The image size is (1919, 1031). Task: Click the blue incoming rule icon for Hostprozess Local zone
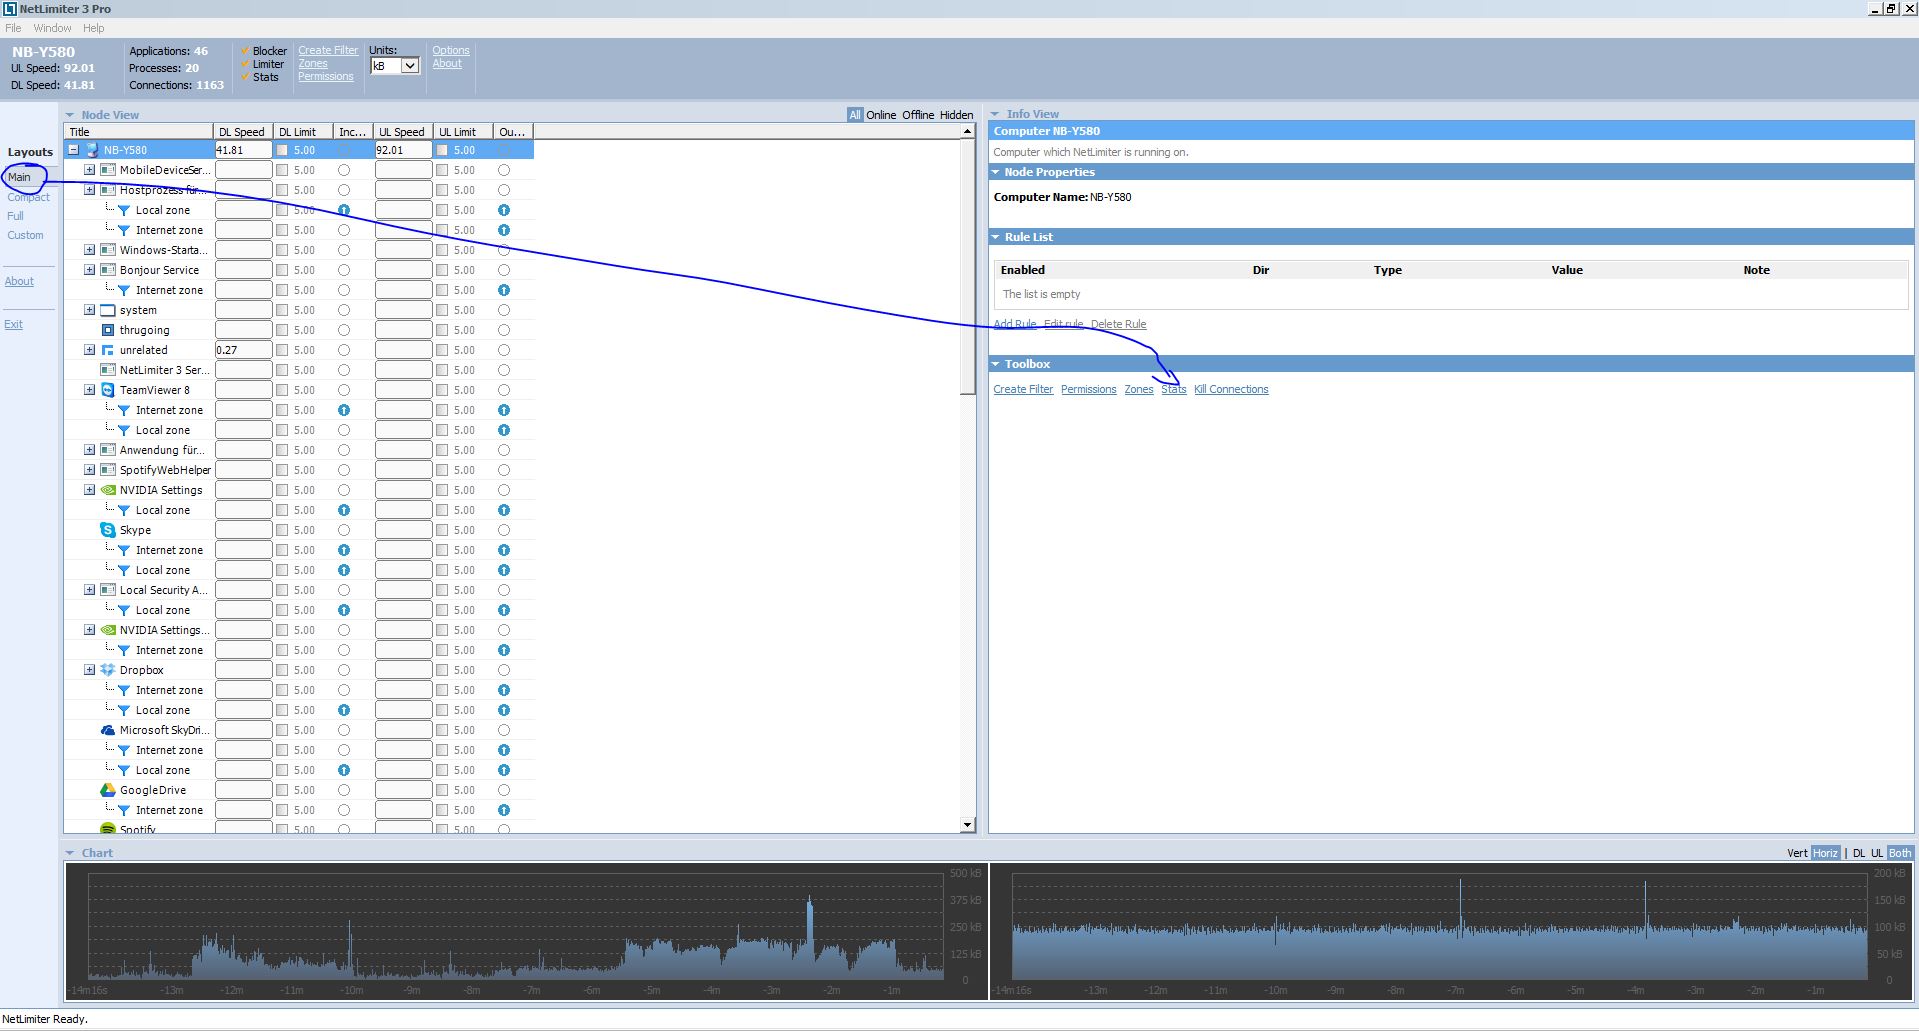(344, 210)
